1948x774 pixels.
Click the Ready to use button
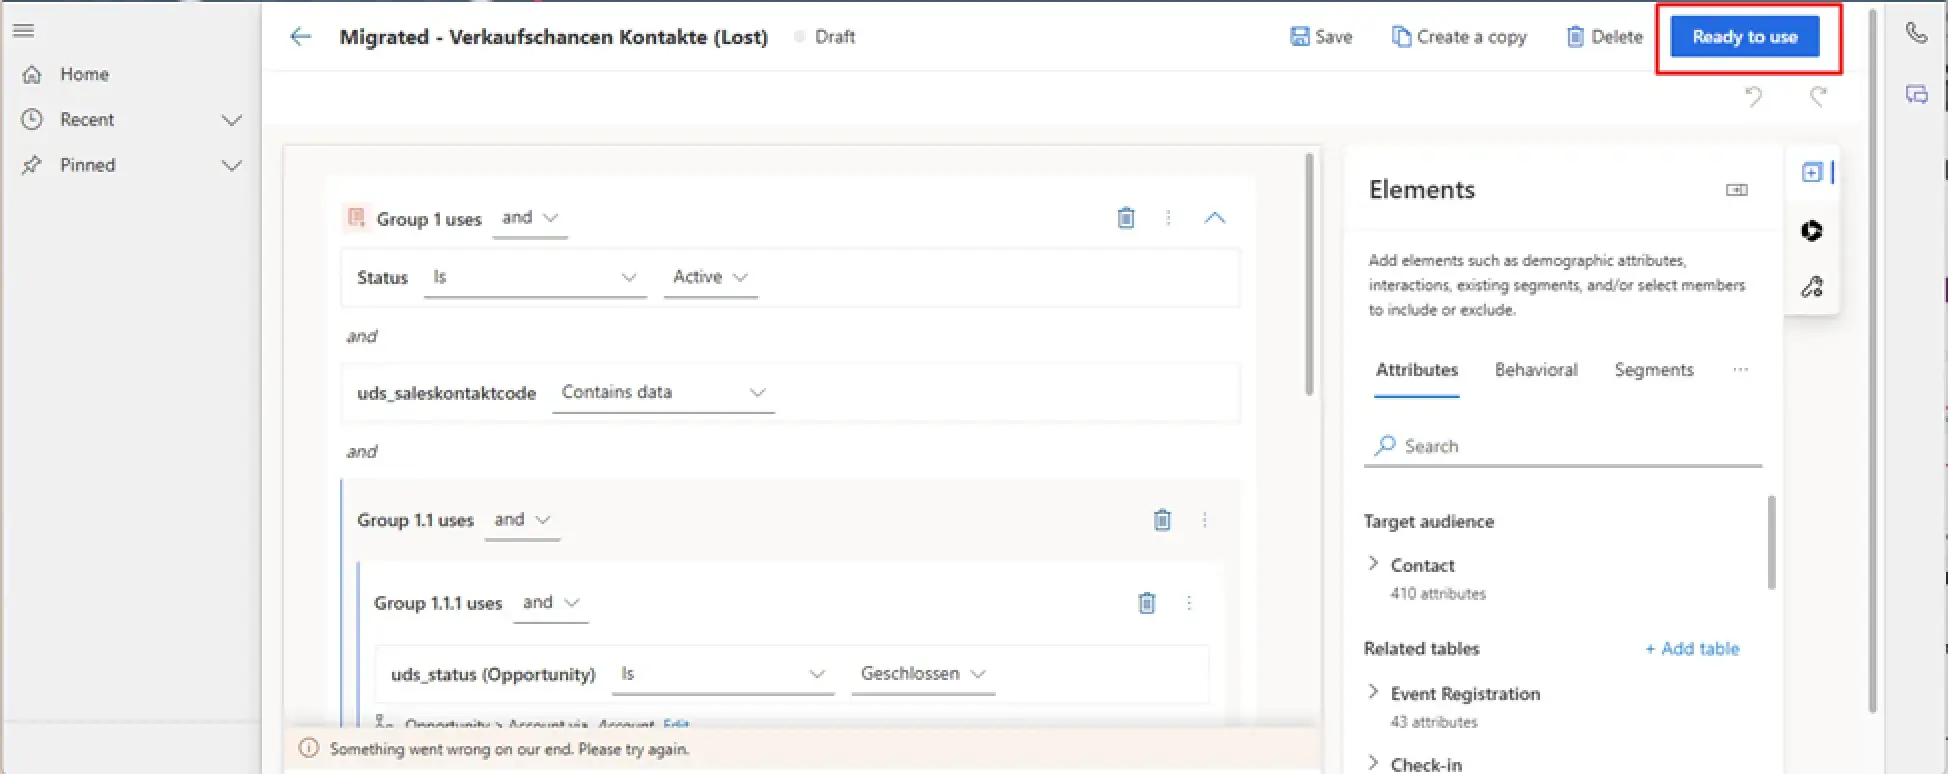click(x=1744, y=37)
